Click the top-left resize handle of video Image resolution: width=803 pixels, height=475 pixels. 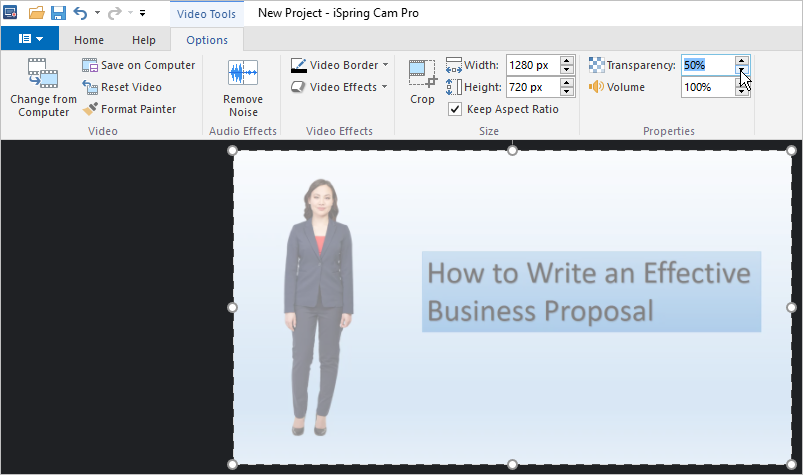click(x=233, y=150)
